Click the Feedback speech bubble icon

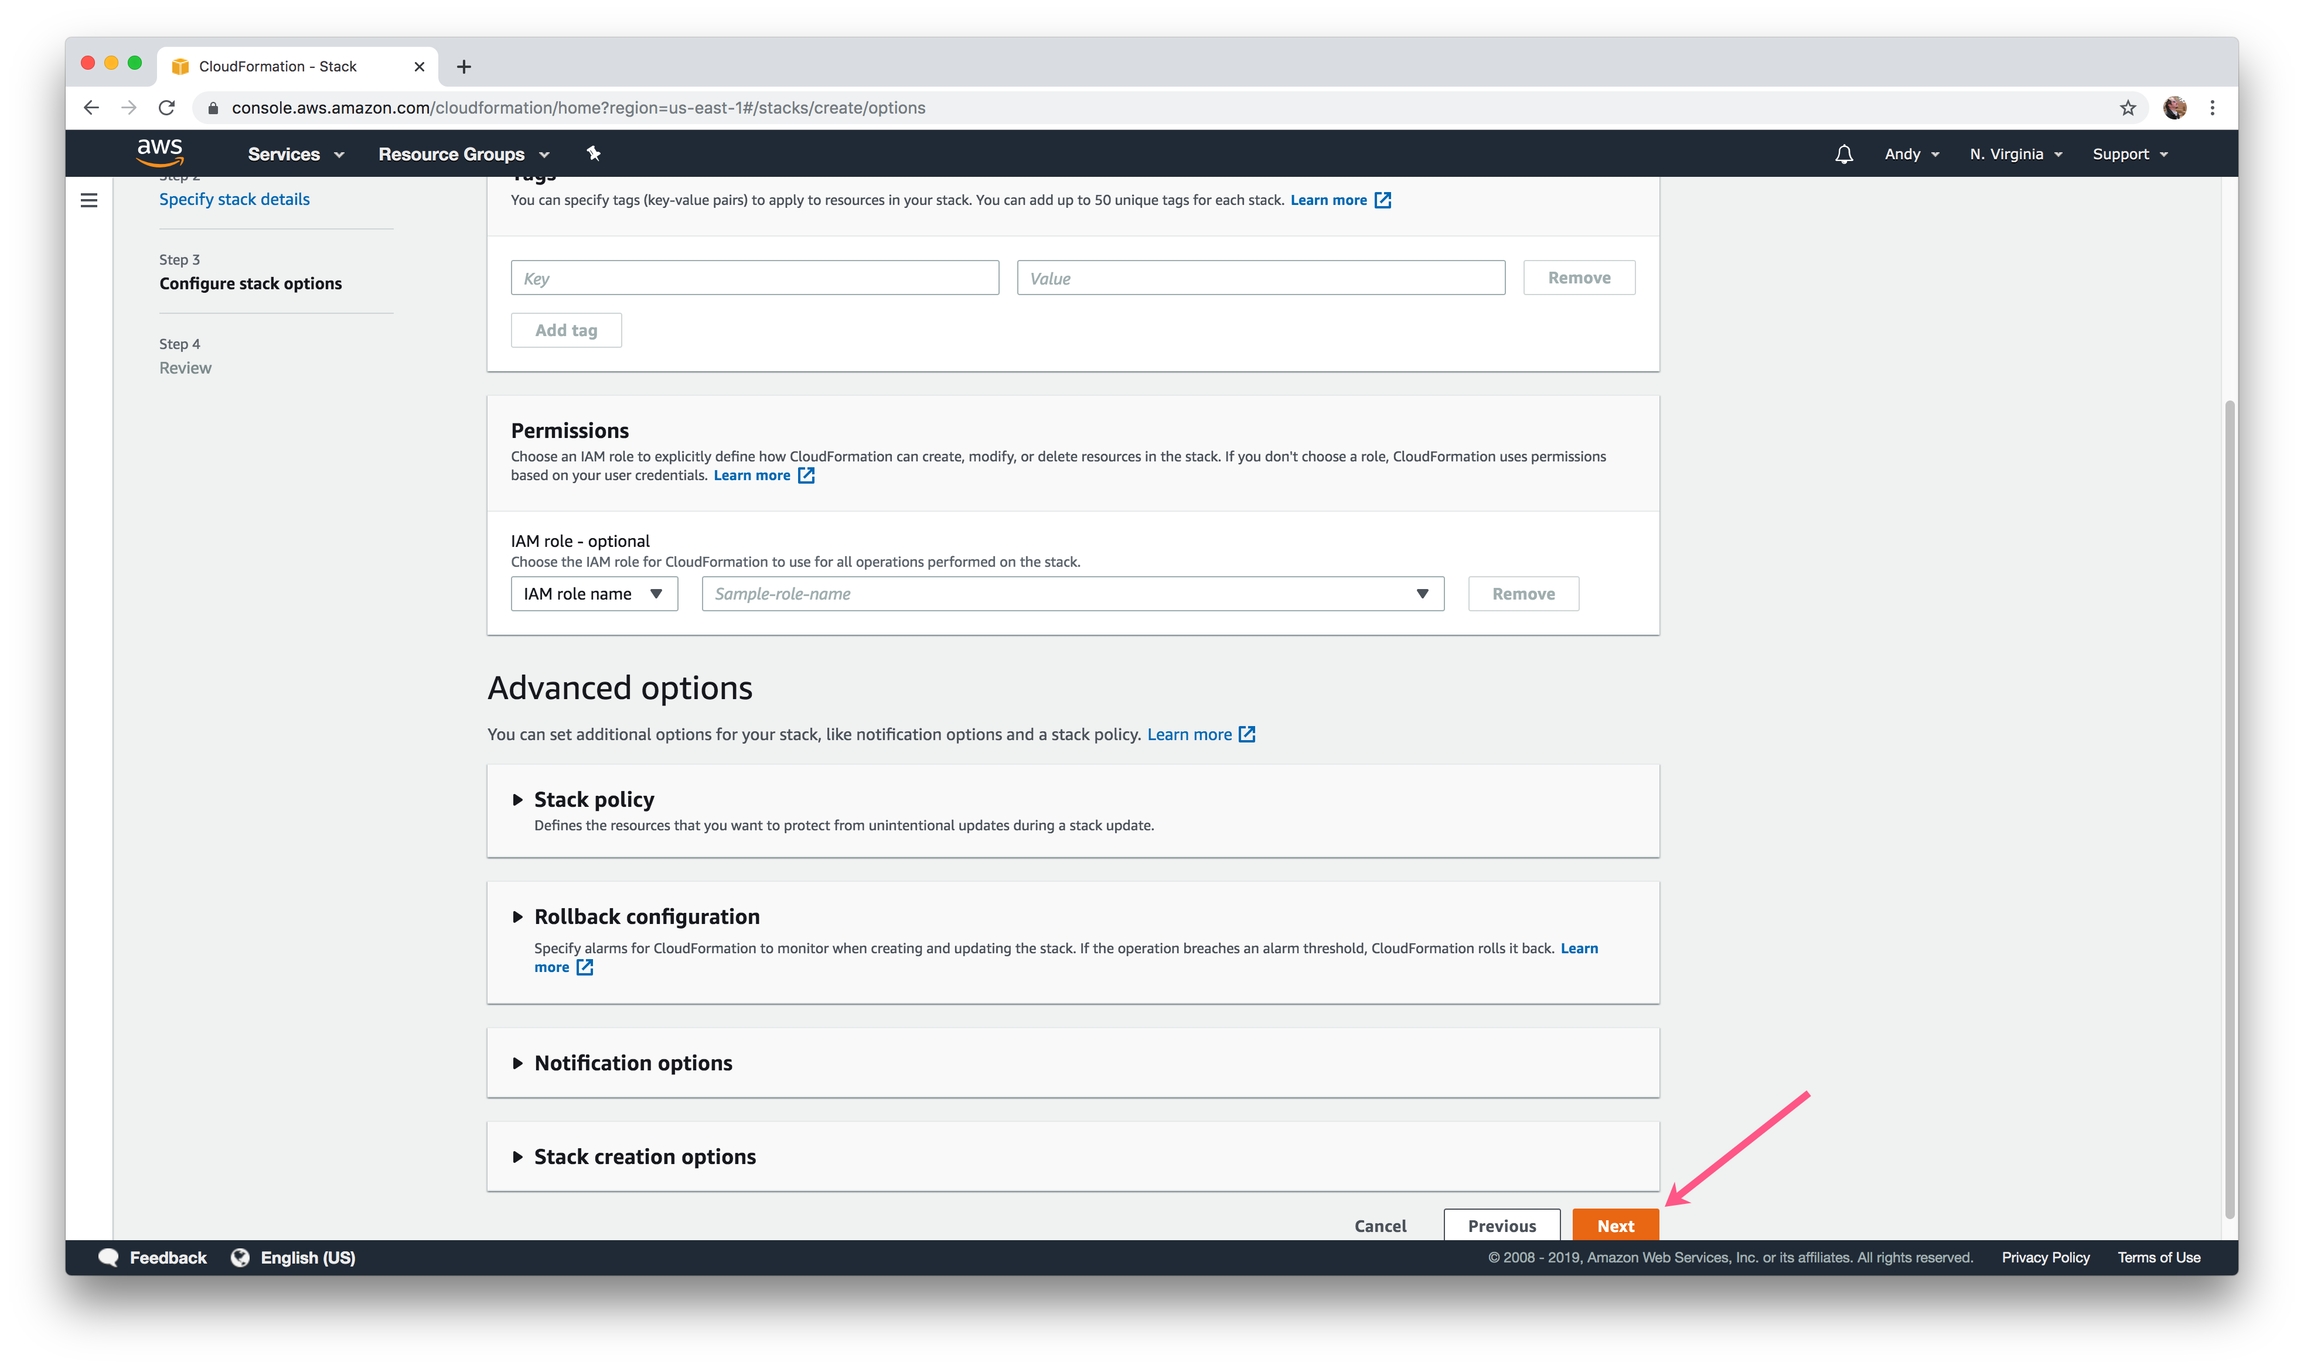pyautogui.click(x=109, y=1257)
